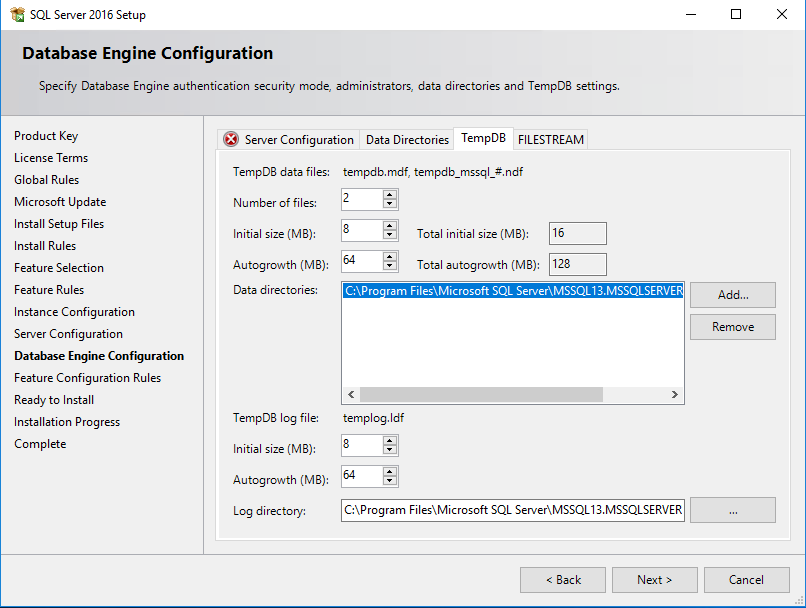Viewport: 806px width, 608px height.
Task: Decrease Number of files with down arrow
Action: (x=390, y=204)
